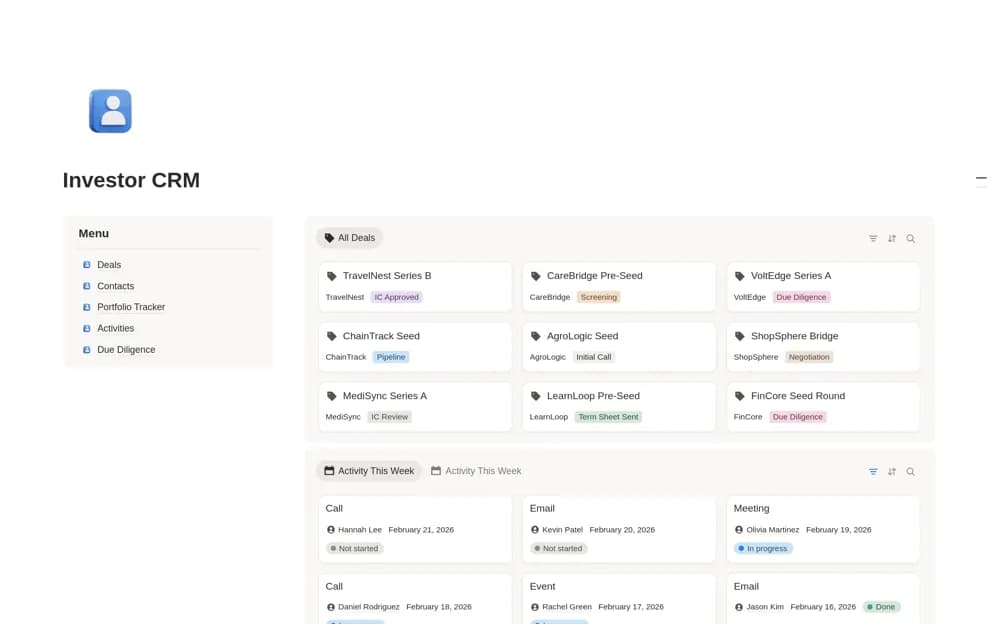Click the In progress status on Meeting
The height and width of the screenshot is (624, 1000).
tap(763, 549)
